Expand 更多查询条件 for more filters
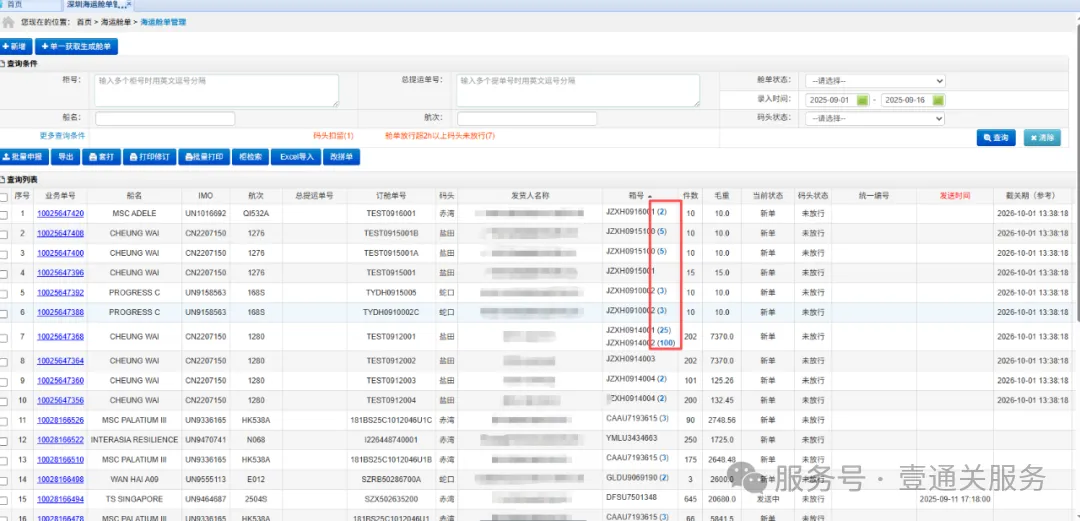1080x521 pixels. [62, 135]
